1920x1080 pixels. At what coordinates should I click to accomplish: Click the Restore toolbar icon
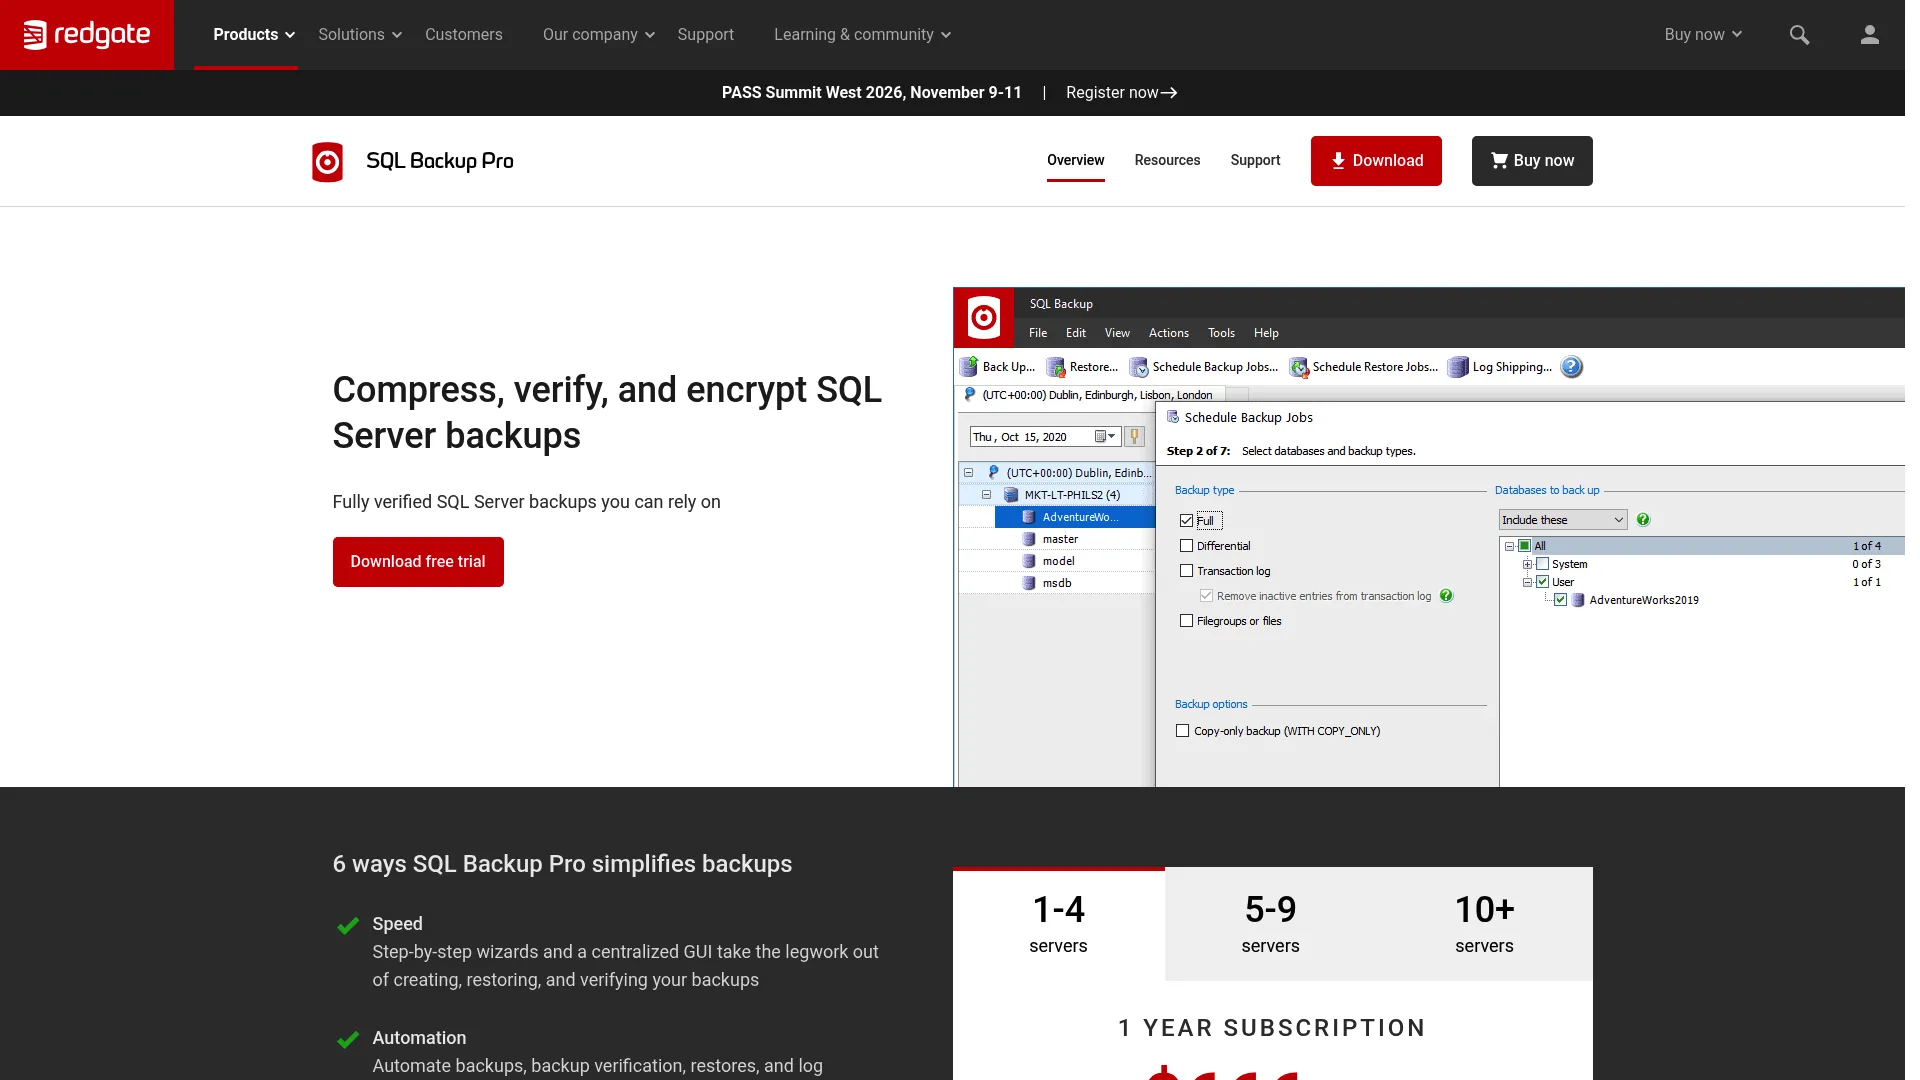(x=1055, y=367)
